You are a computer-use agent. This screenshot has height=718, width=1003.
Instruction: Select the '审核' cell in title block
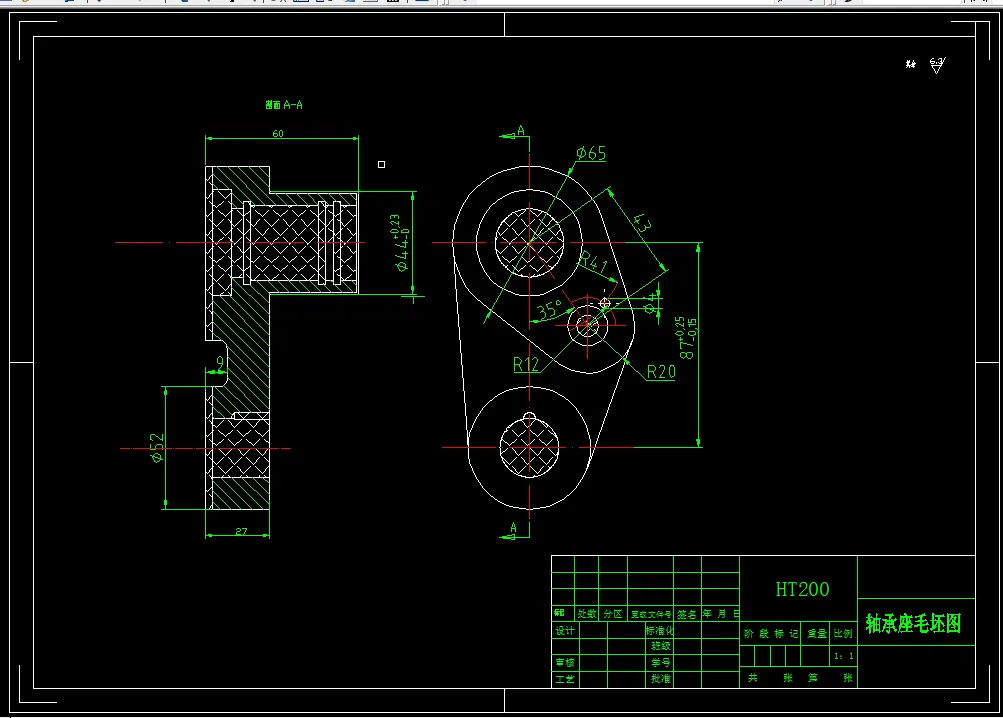pos(565,662)
